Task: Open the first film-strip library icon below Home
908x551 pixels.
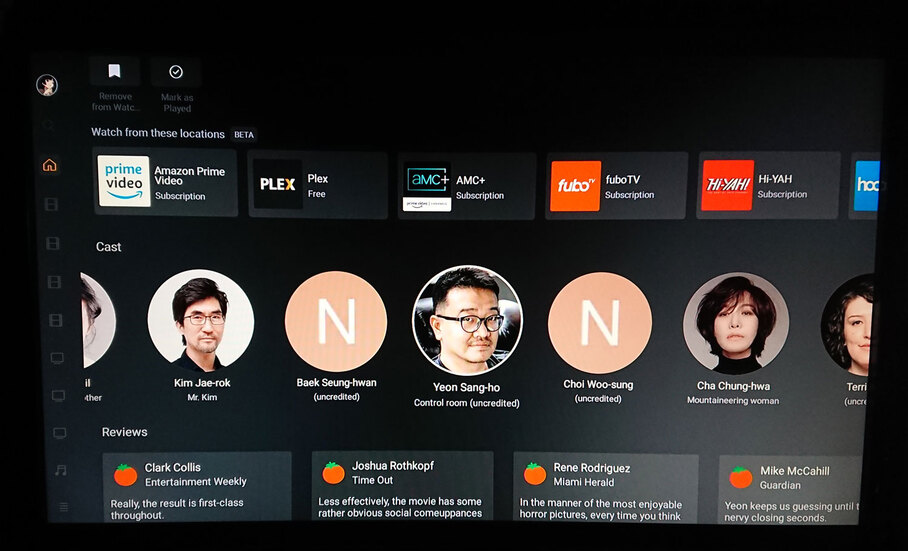Action: coord(52,204)
